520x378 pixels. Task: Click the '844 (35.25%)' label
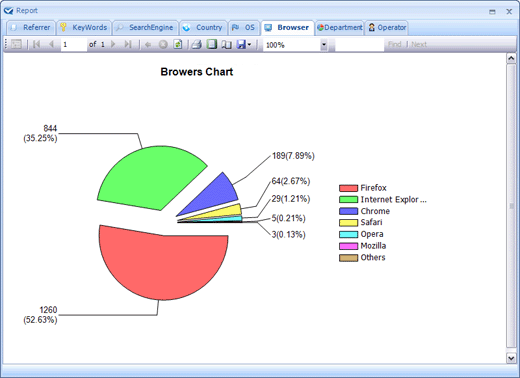(40, 133)
